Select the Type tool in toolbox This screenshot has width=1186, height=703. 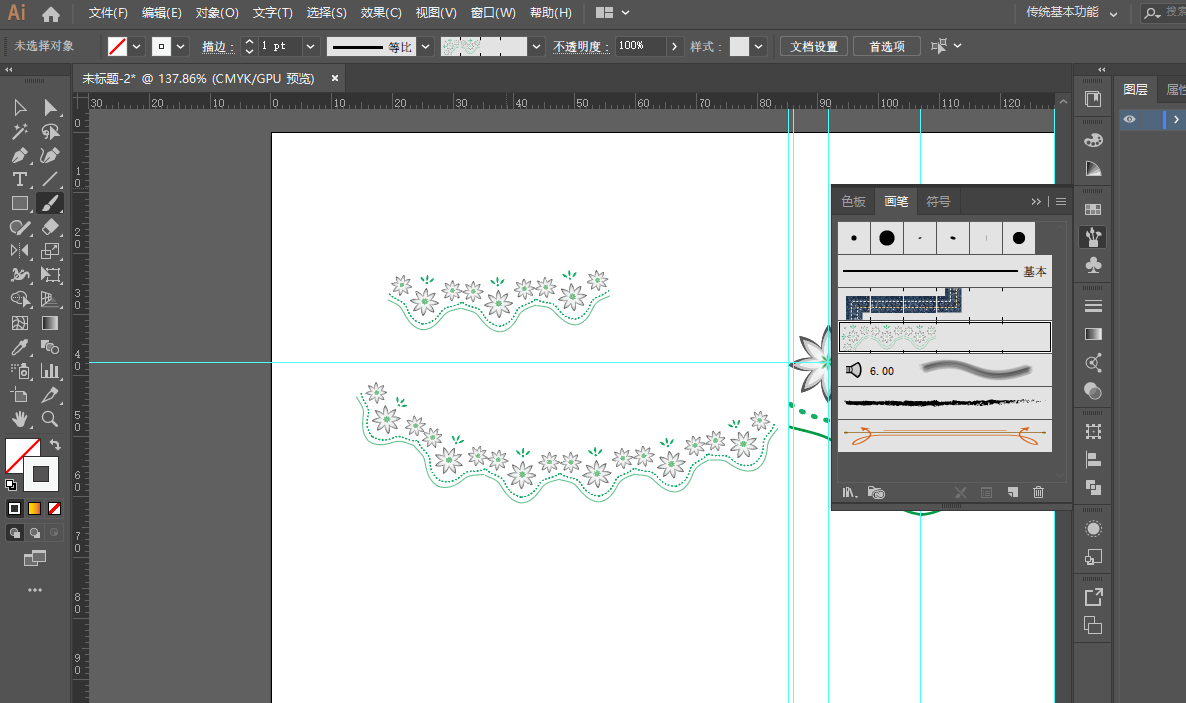(x=19, y=179)
